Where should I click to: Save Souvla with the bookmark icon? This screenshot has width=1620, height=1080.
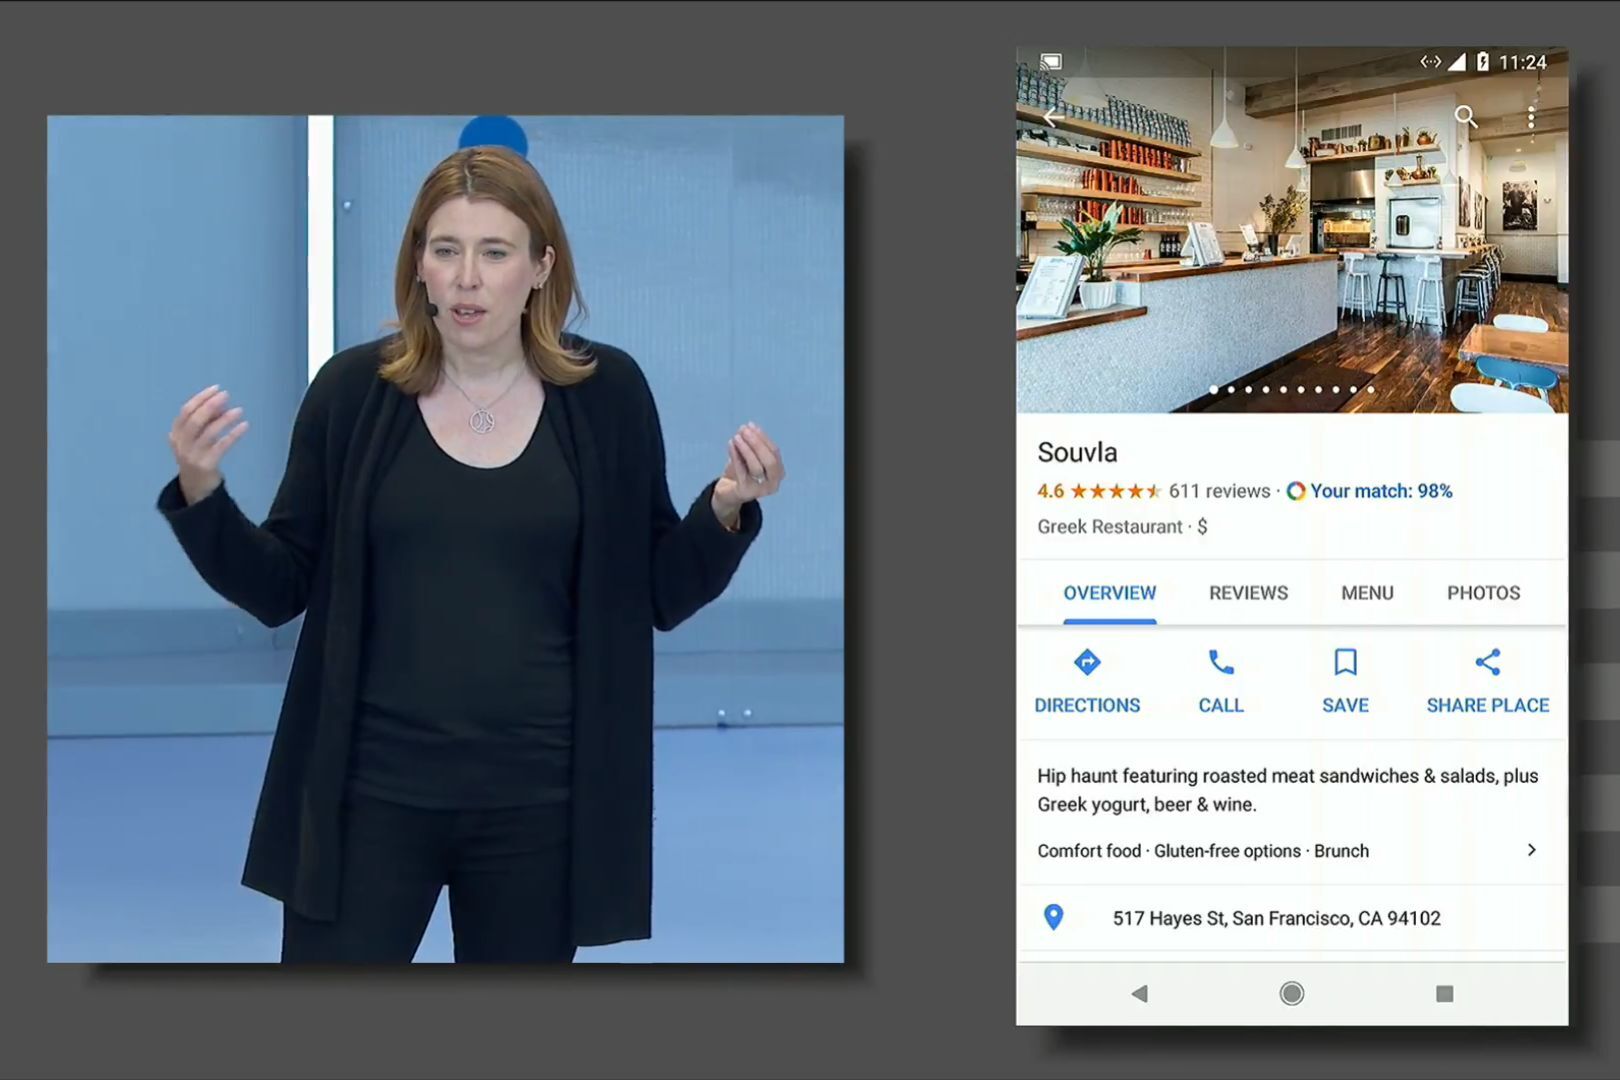(1345, 663)
